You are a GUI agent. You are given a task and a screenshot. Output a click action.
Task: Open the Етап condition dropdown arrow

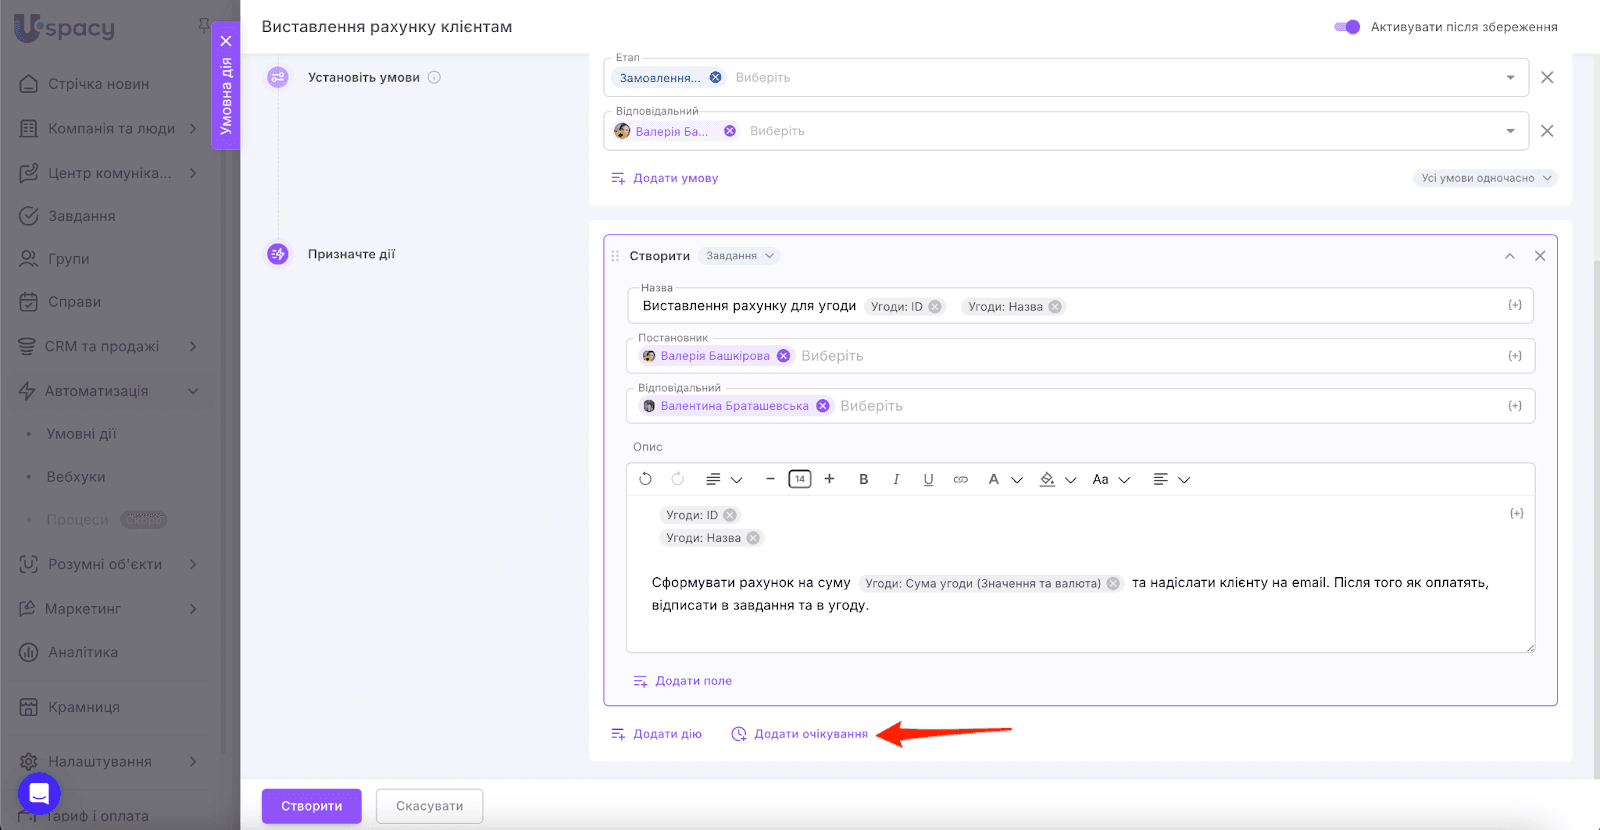(1510, 77)
